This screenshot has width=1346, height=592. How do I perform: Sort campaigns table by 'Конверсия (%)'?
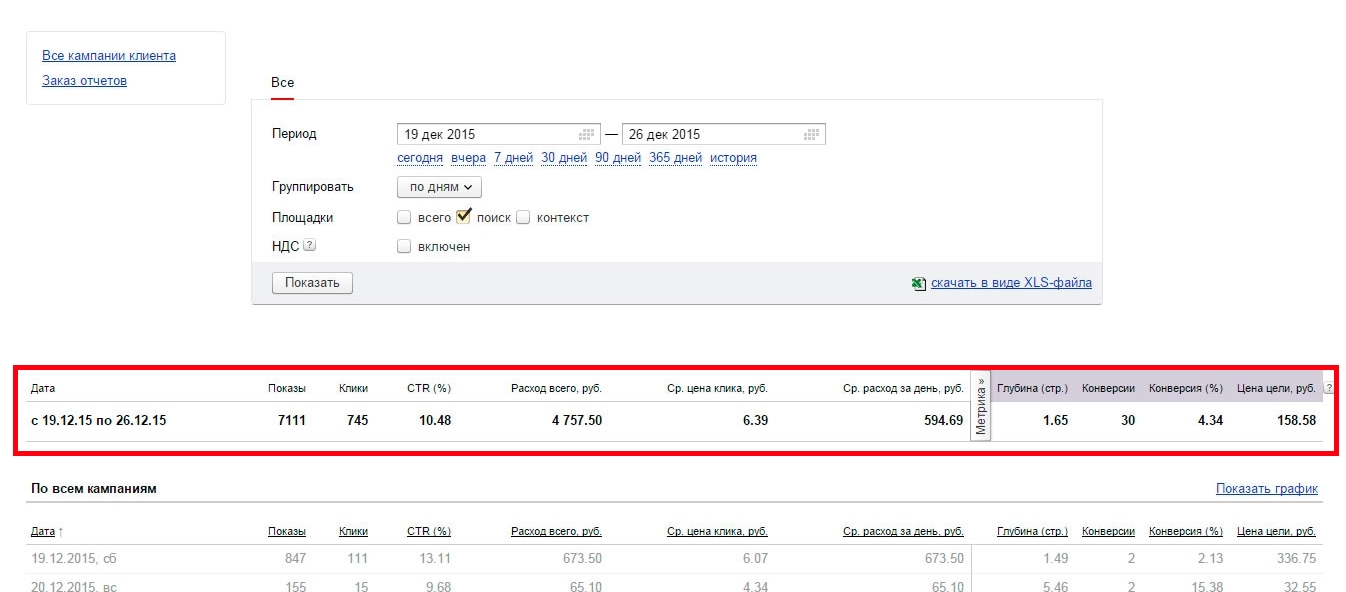click(1186, 532)
